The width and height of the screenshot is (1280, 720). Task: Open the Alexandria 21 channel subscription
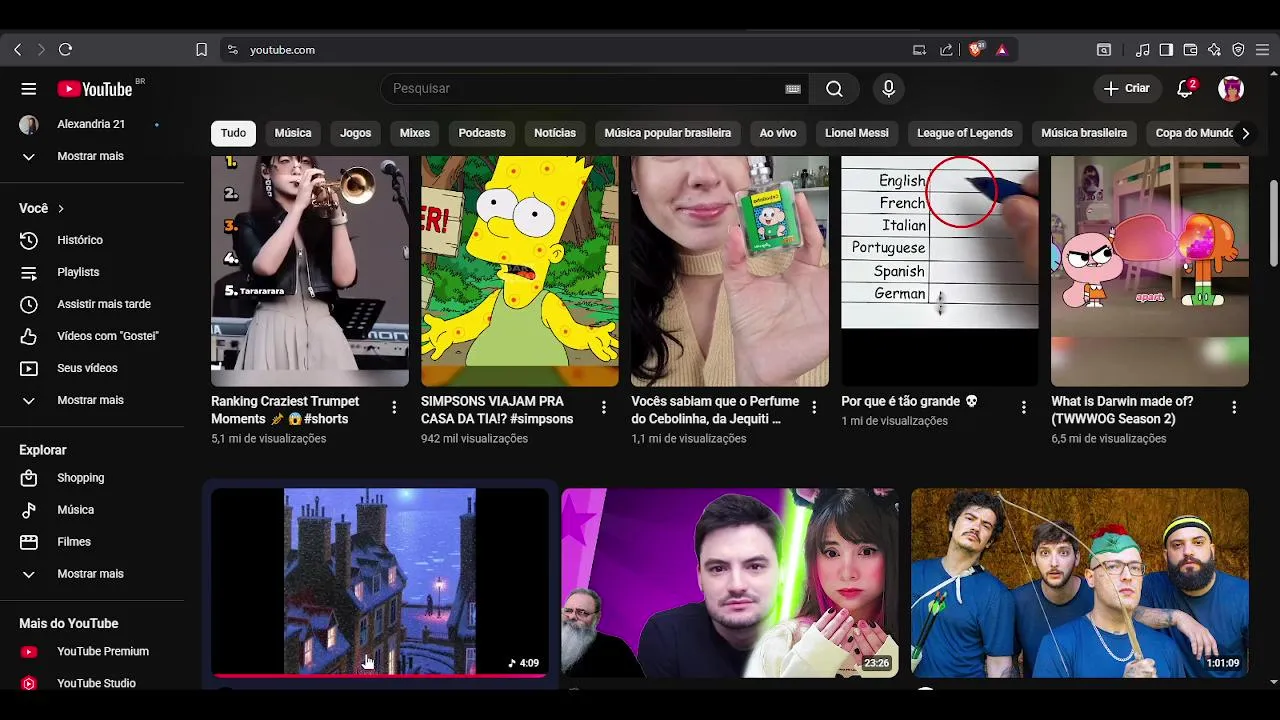92,124
